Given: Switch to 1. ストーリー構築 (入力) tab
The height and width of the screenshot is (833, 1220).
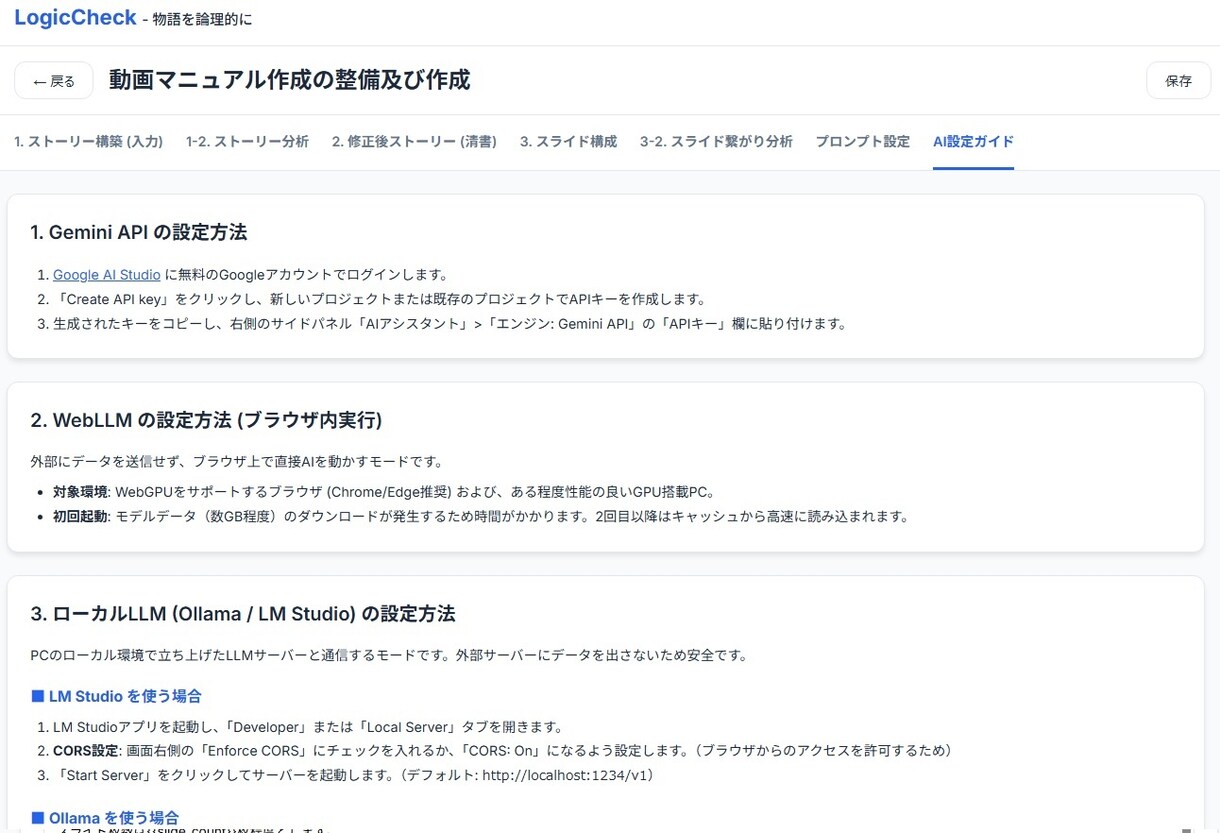Looking at the screenshot, I should click(89, 141).
